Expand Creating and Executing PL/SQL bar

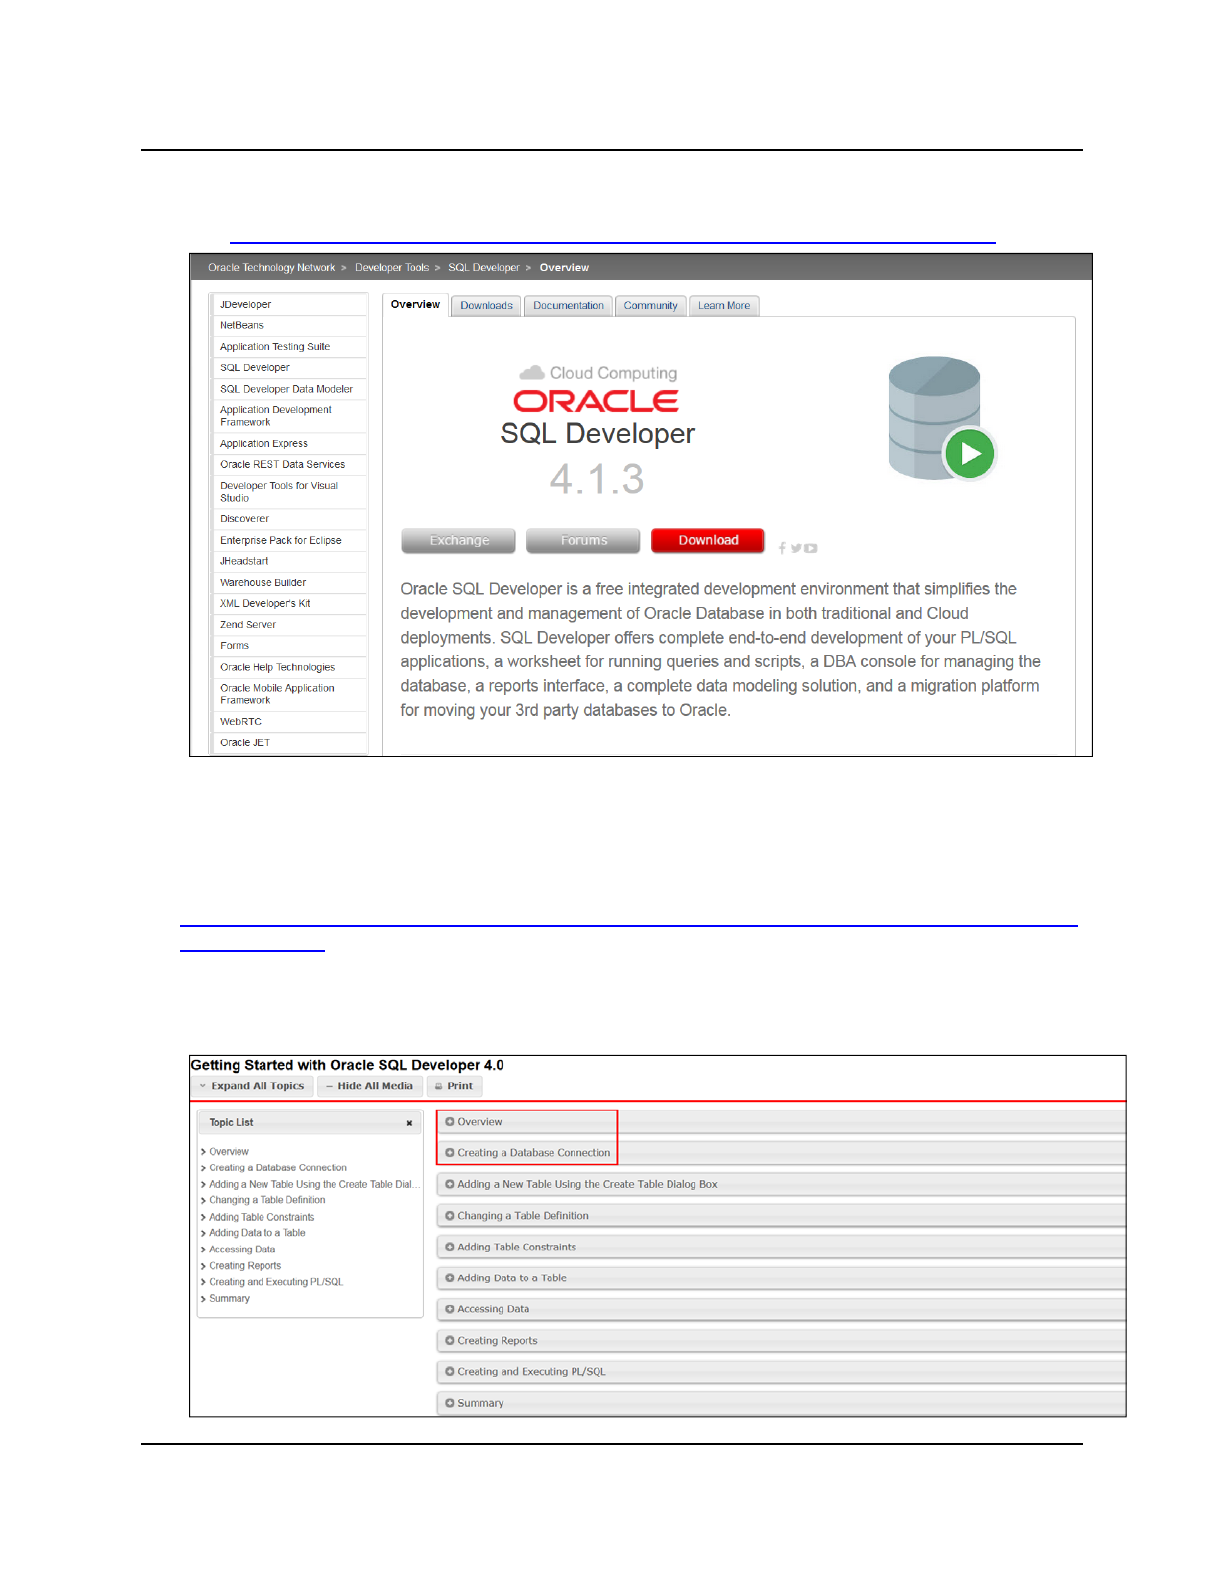pyautogui.click(x=781, y=1372)
